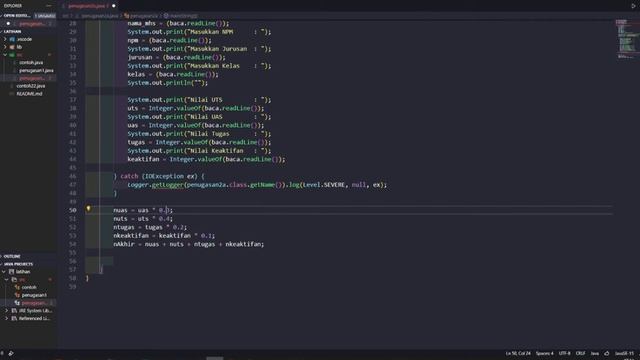Viewport: 640px width, 360px height.
Task: Expand the .vscode folder chevron
Action: pos(5,39)
